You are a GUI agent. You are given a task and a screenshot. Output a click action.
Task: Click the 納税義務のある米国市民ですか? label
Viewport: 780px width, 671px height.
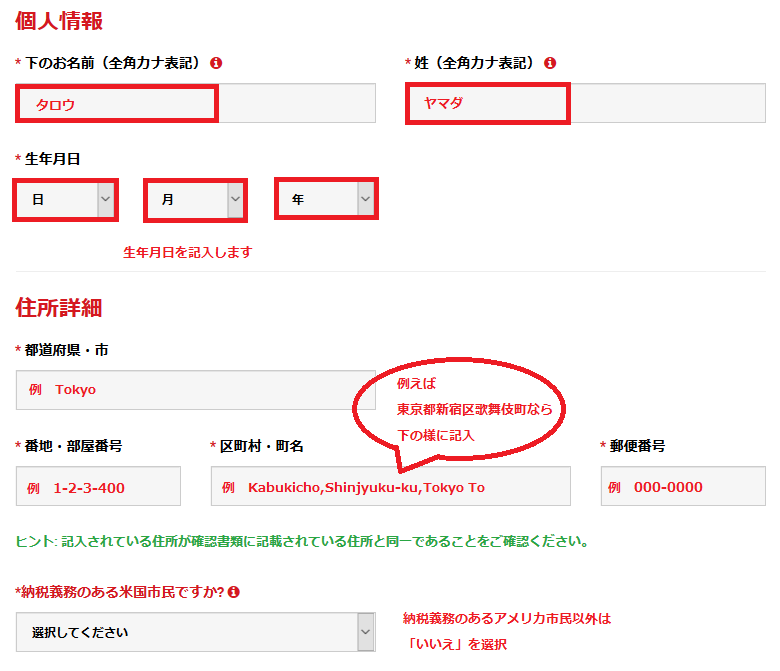pyautogui.click(x=120, y=592)
